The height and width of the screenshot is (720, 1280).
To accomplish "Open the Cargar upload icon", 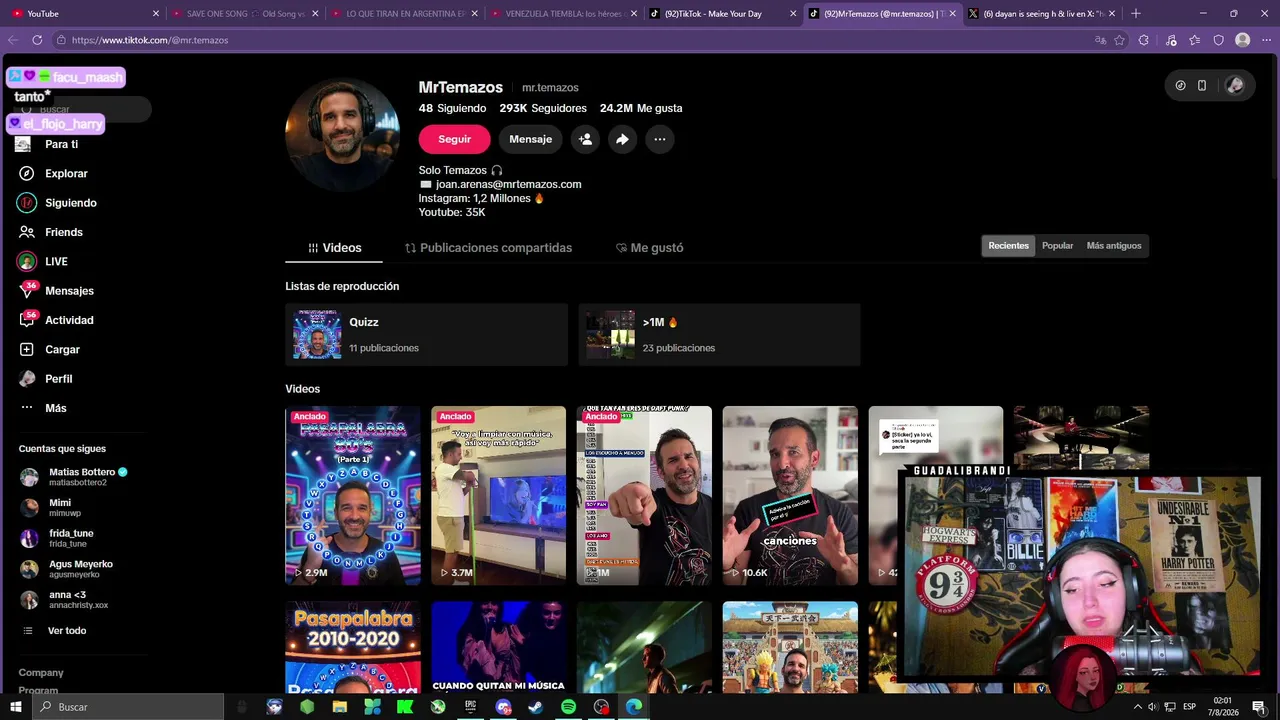I will tap(27, 350).
